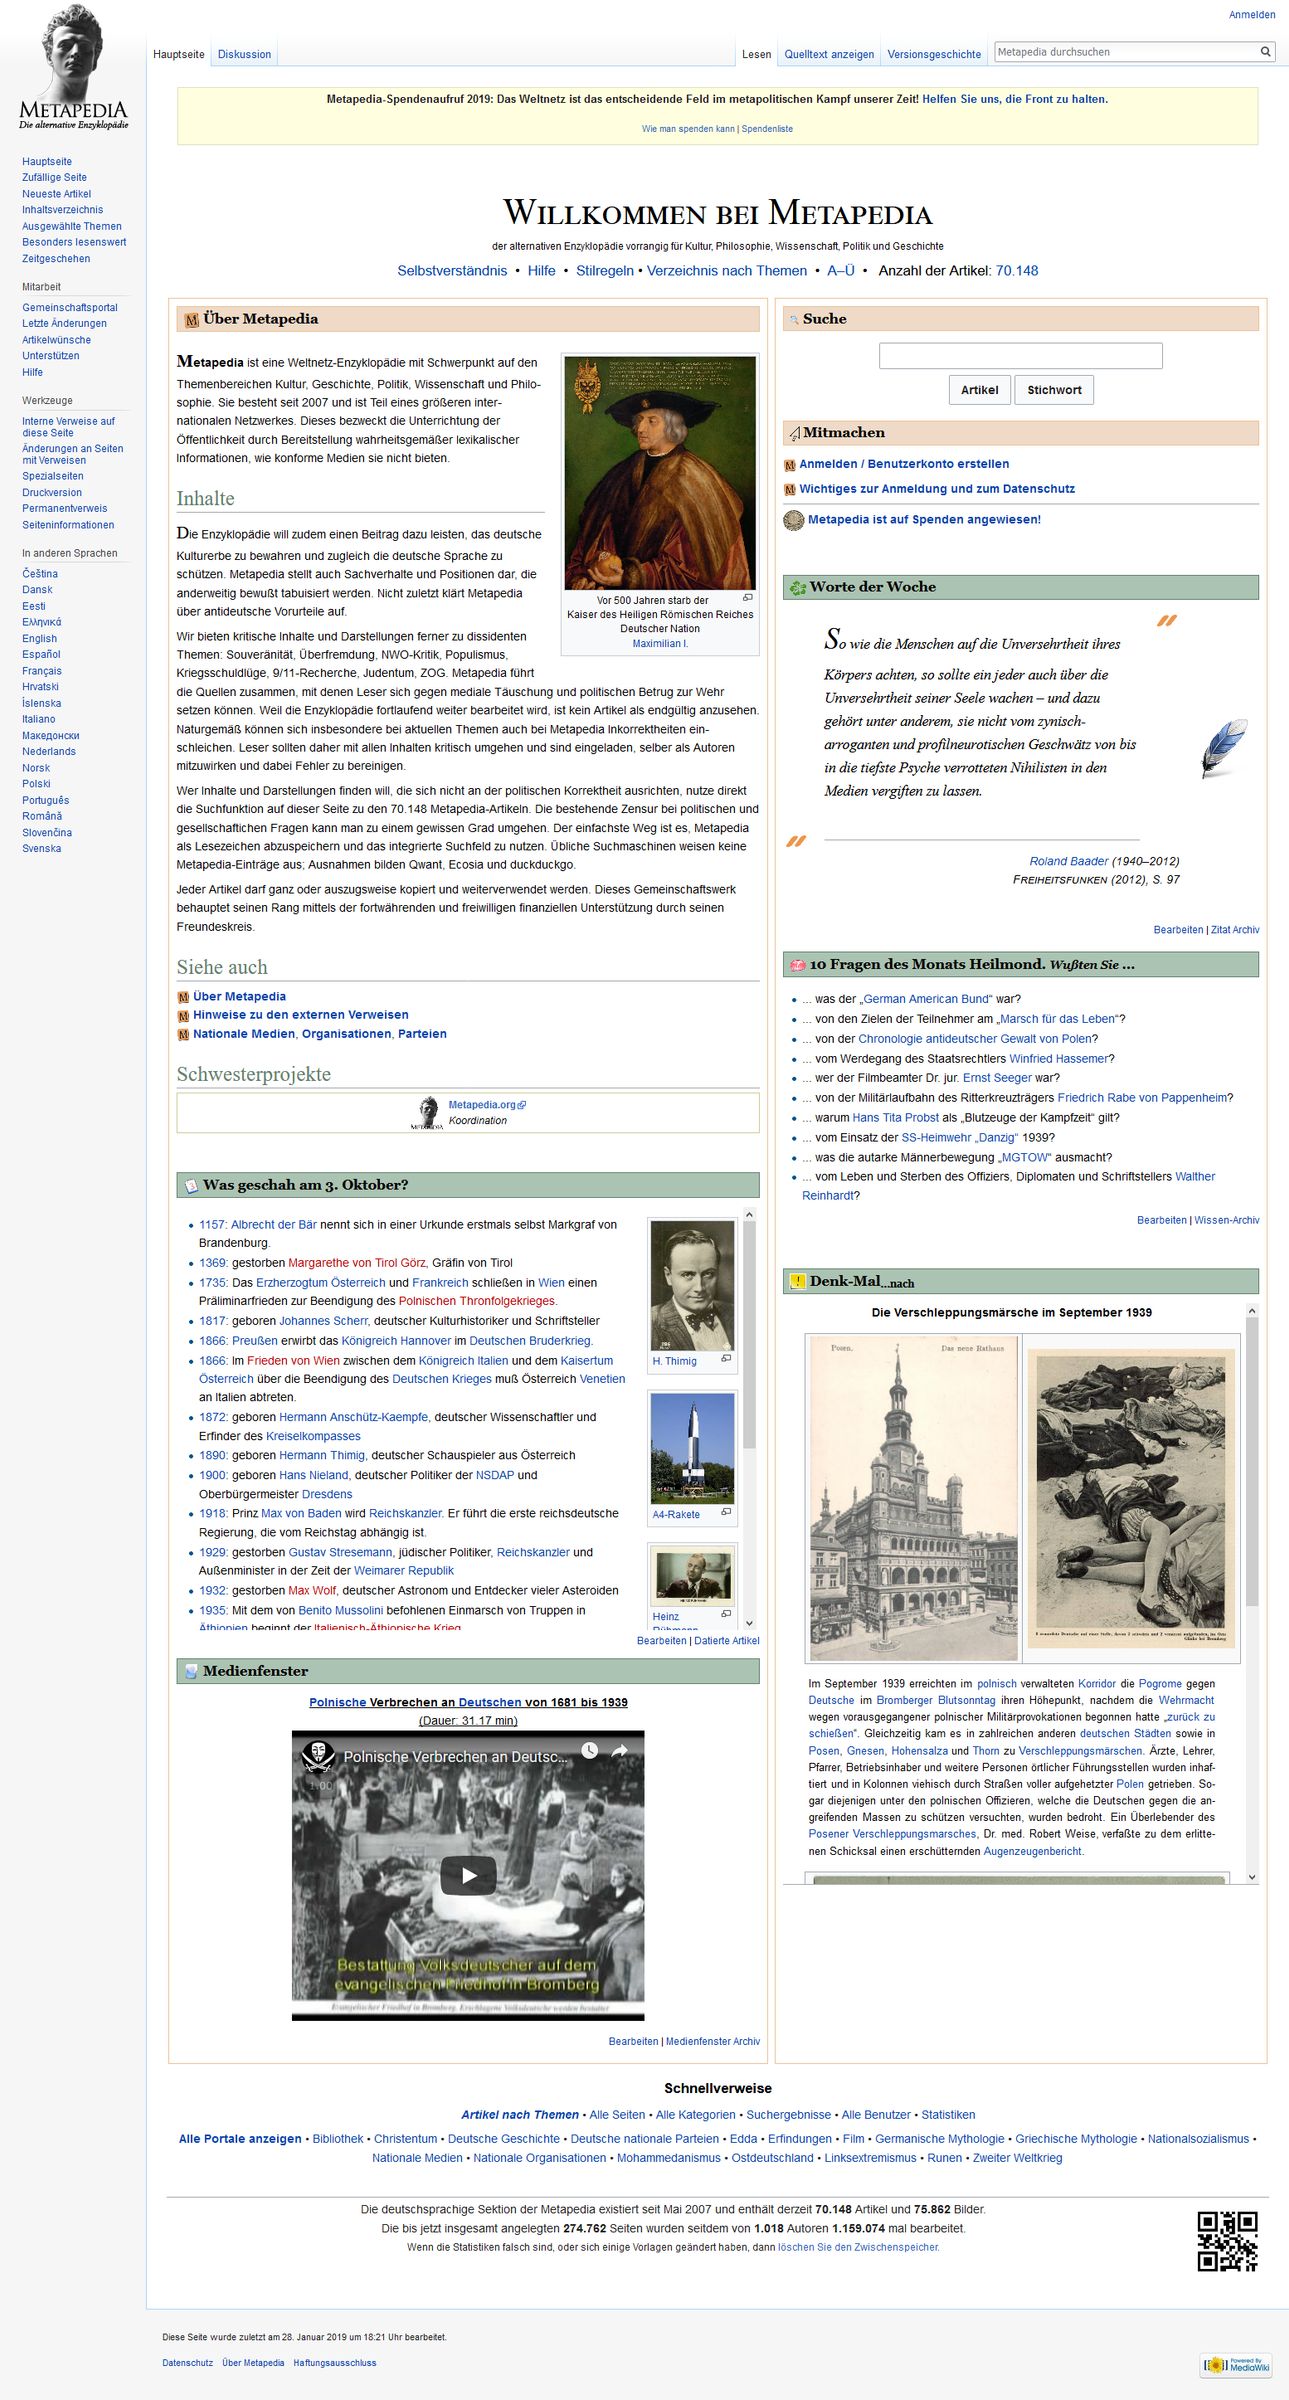Open the H. Thimig portrait photo
The width and height of the screenshot is (1289, 2400).
click(692, 1286)
